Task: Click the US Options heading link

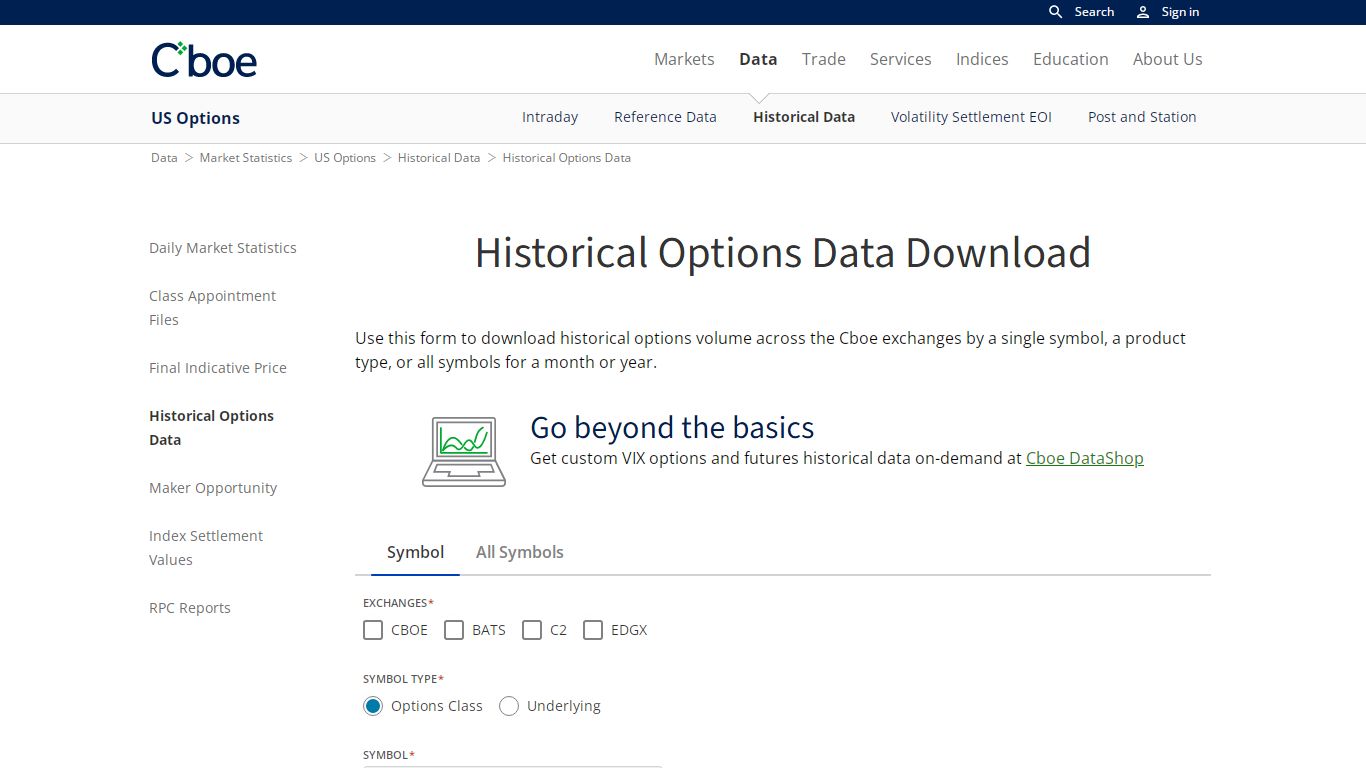Action: point(196,118)
